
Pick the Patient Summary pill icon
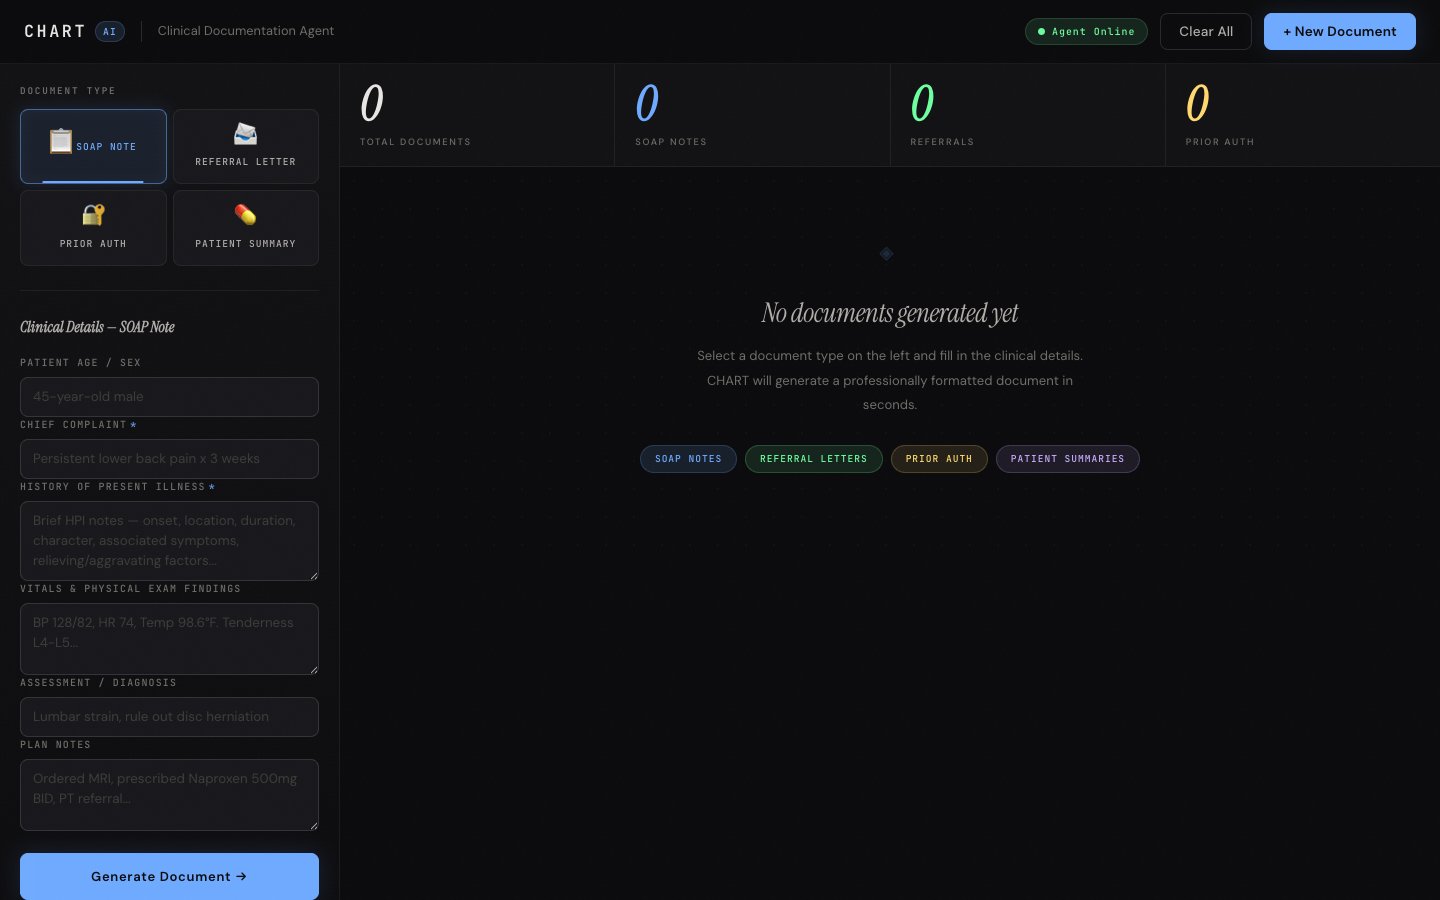pos(245,215)
